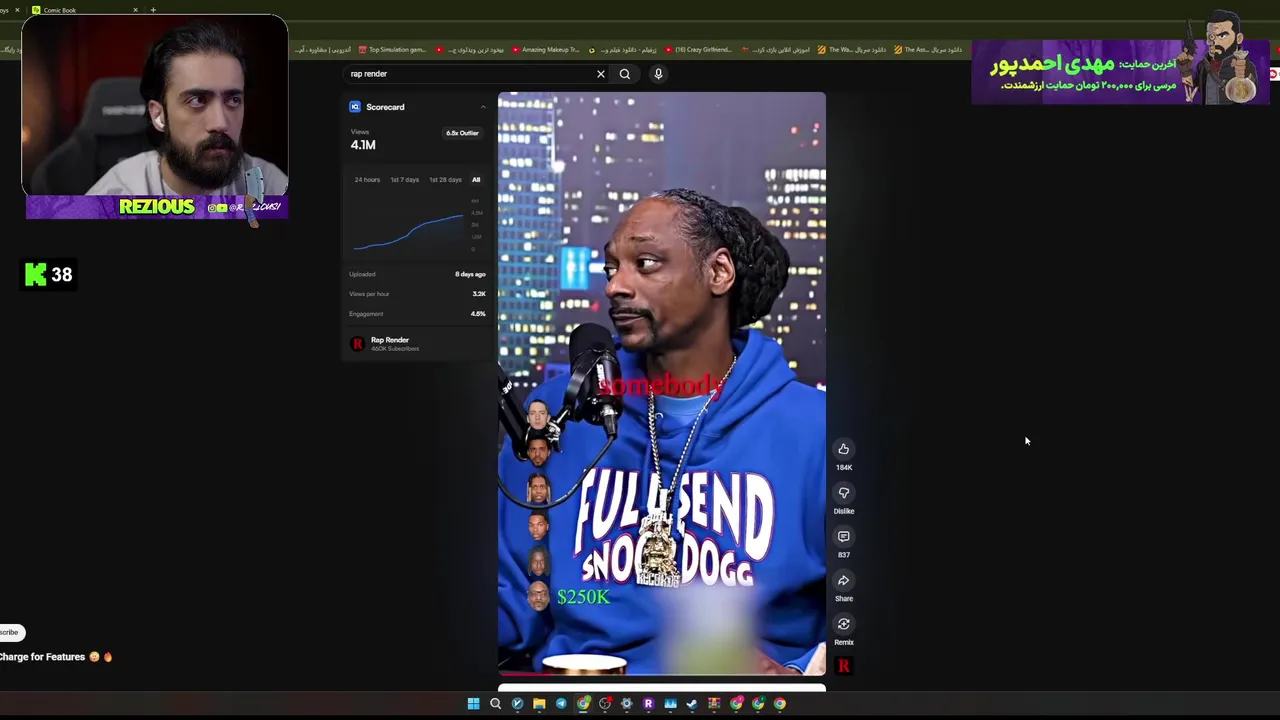
Task: Click the 4.8% engagement value
Action: [478, 314]
